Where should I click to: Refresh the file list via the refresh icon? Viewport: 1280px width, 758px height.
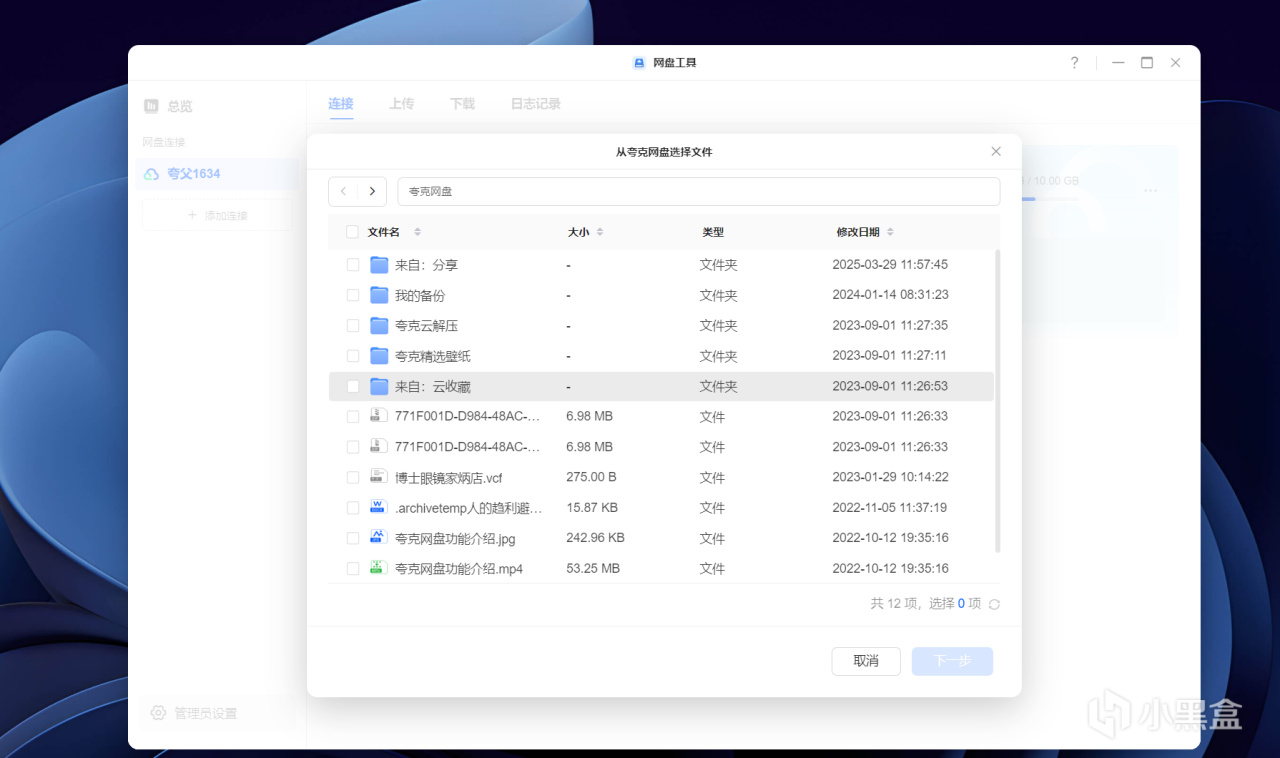pos(994,604)
